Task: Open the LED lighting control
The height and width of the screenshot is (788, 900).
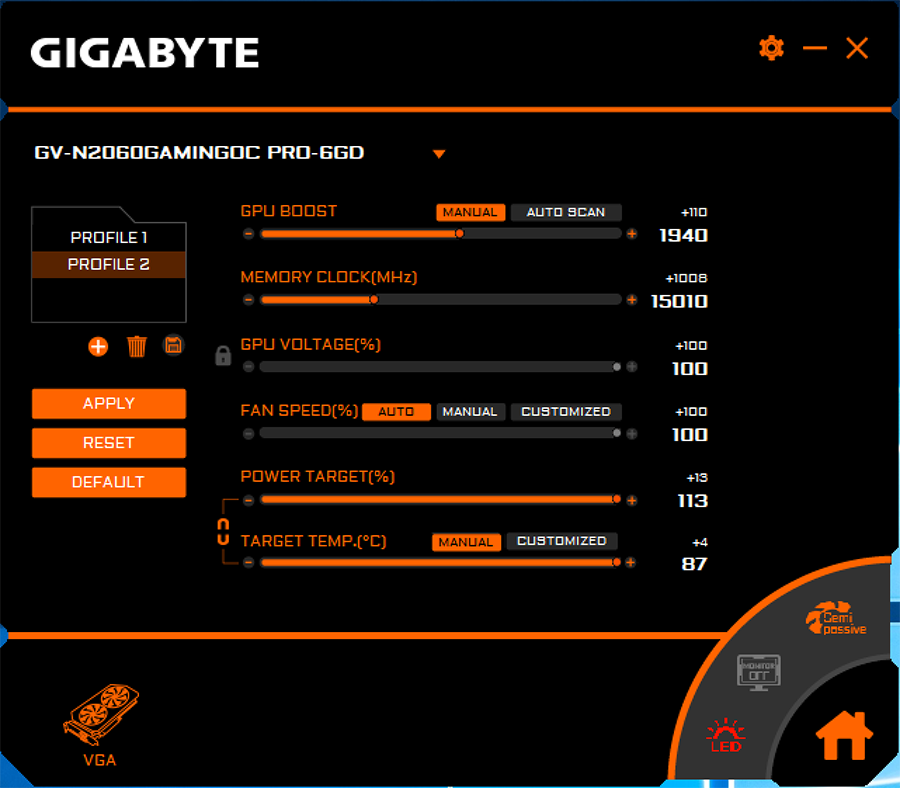Action: (x=725, y=735)
